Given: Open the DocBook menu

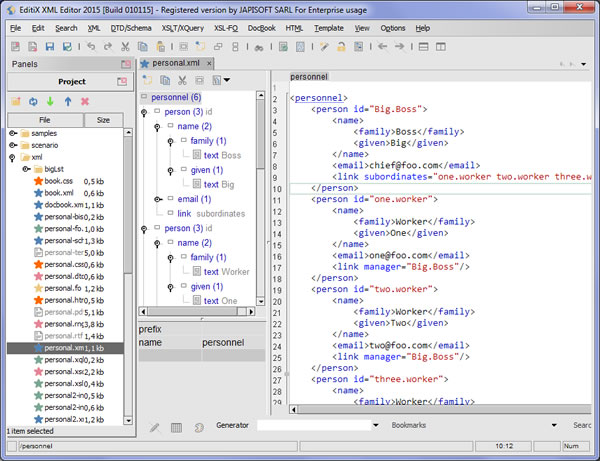Looking at the screenshot, I should 262,28.
